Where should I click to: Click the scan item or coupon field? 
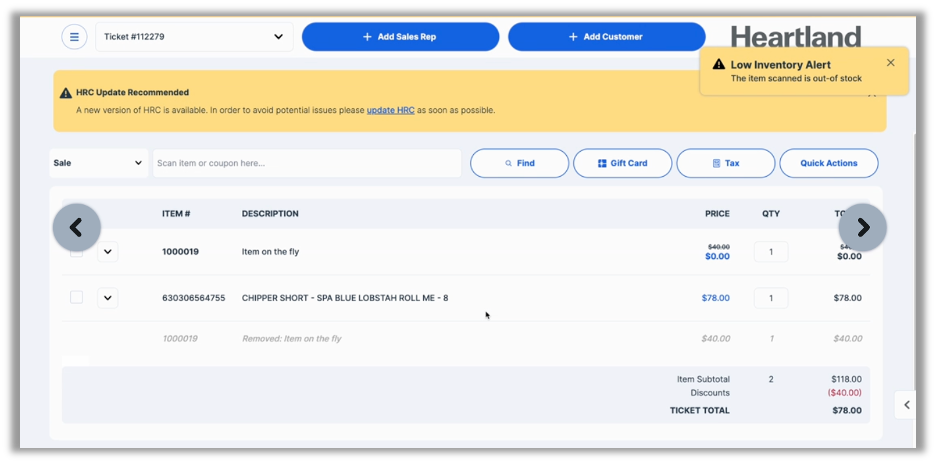point(306,163)
